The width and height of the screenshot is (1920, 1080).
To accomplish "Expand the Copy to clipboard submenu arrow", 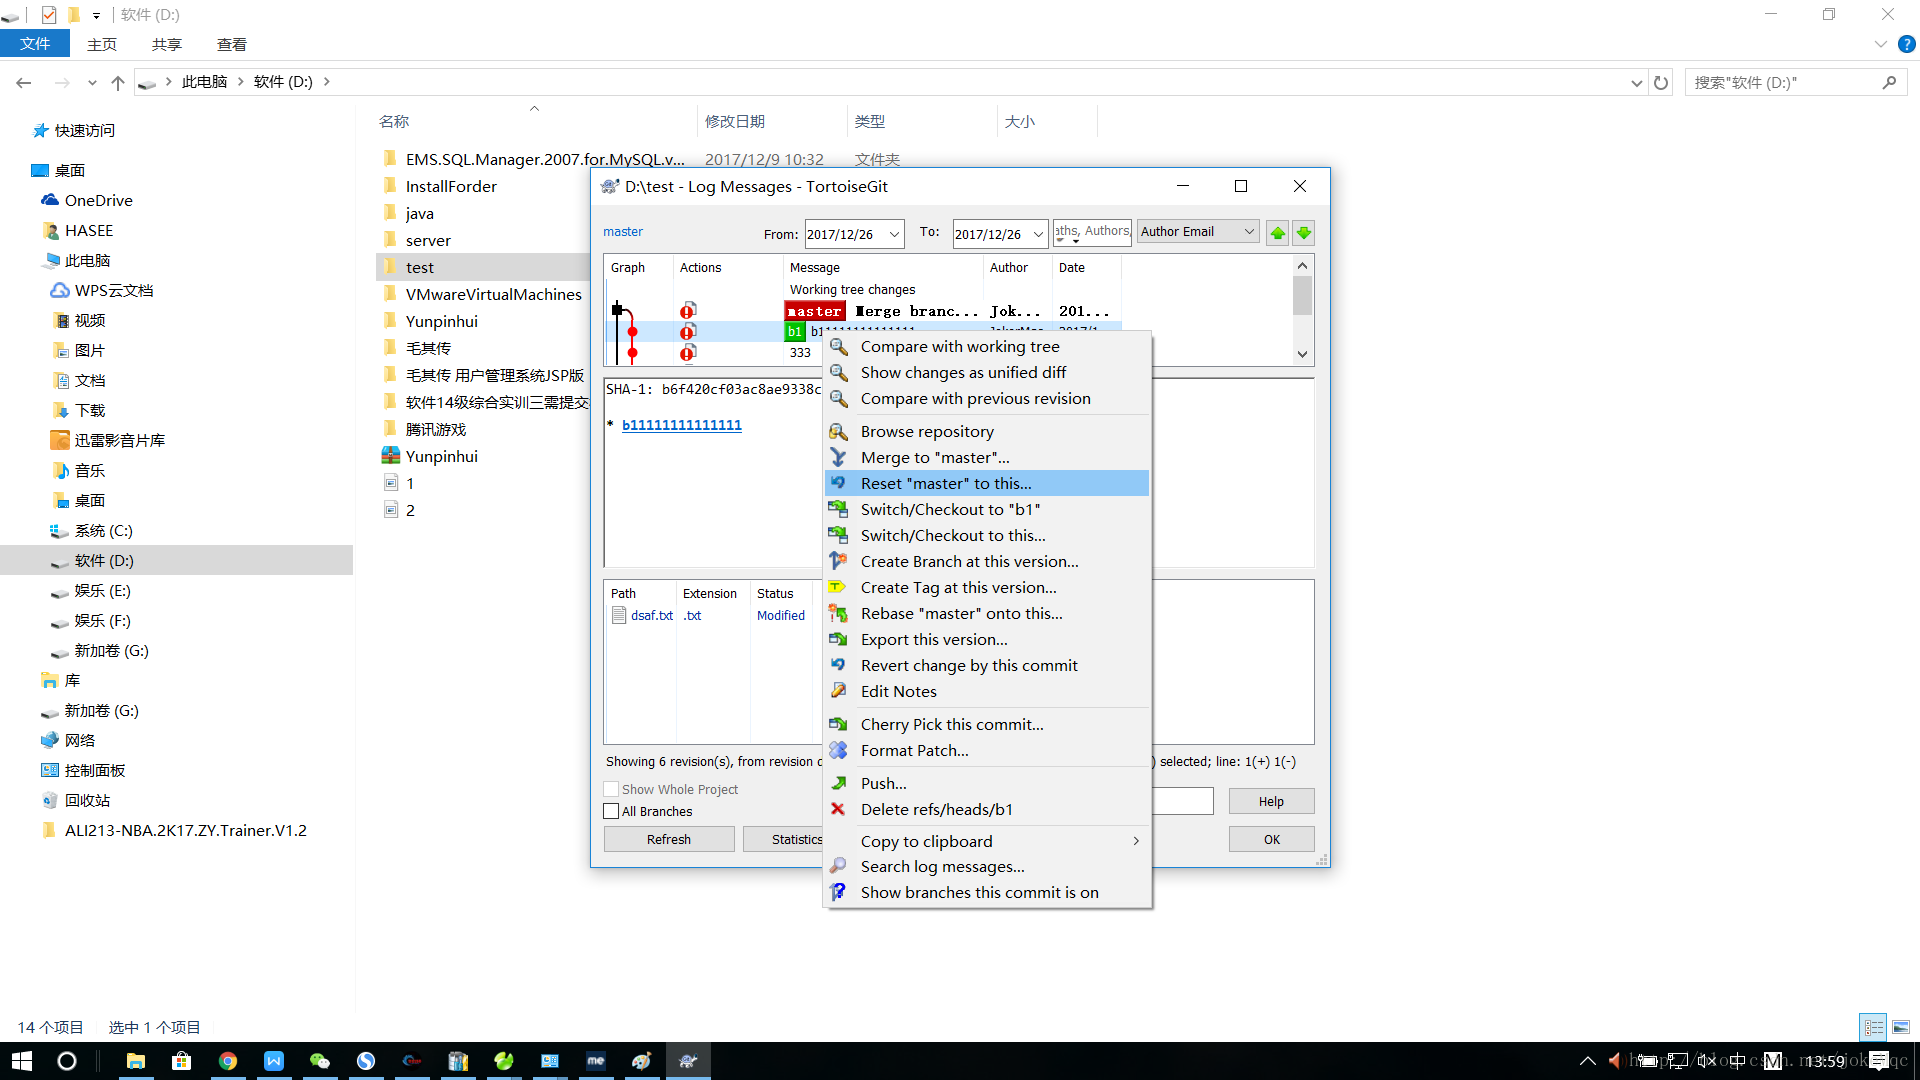I will click(1136, 841).
